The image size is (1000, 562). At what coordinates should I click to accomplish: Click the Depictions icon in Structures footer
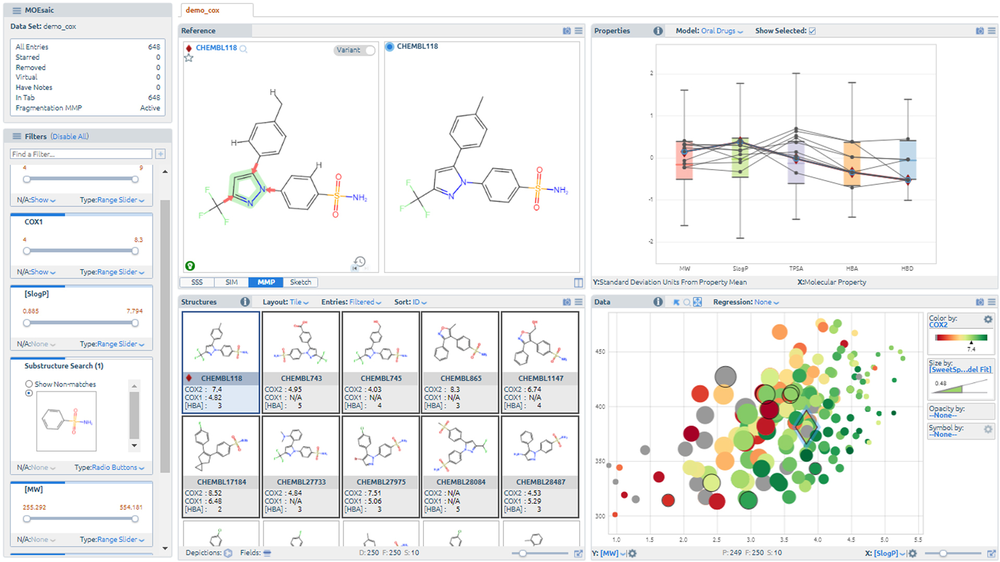(x=228, y=553)
